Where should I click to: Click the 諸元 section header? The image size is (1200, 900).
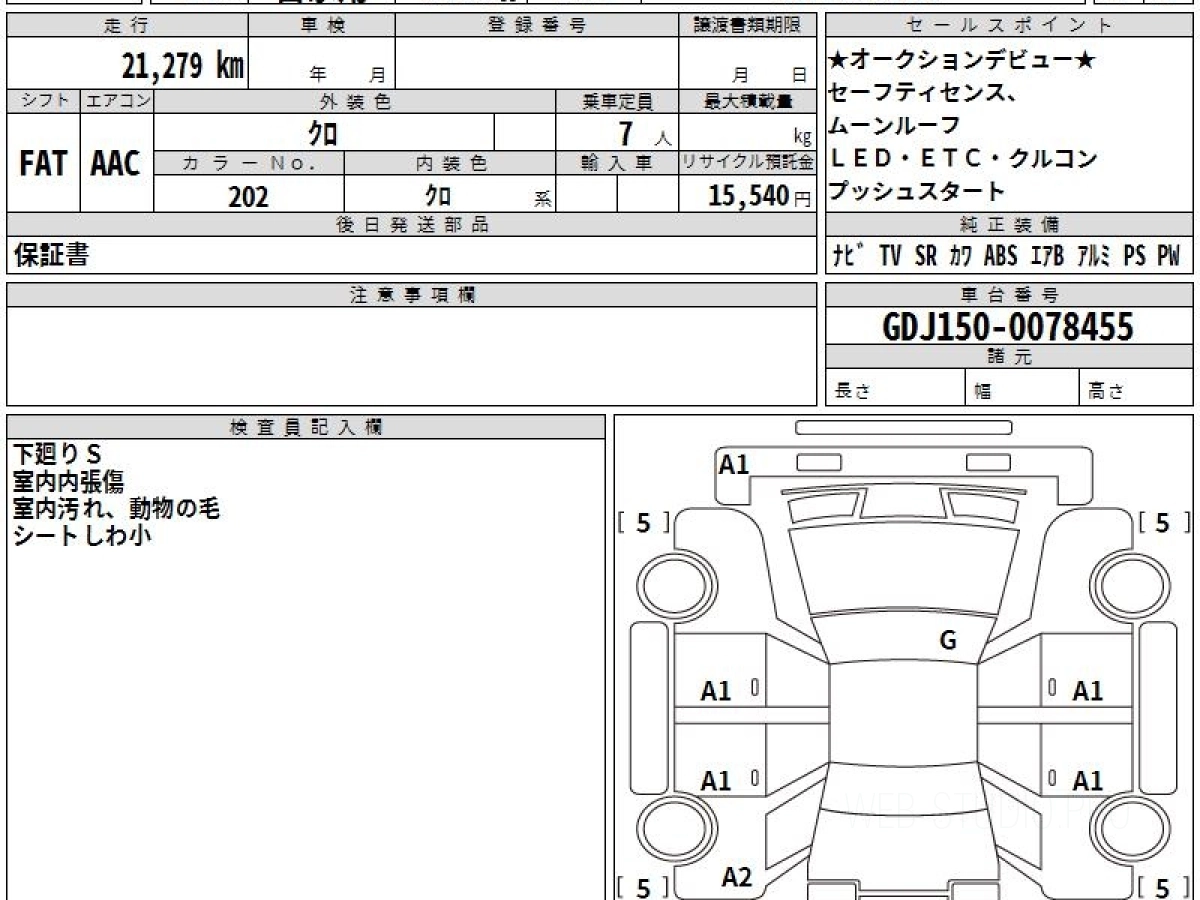coord(1008,357)
